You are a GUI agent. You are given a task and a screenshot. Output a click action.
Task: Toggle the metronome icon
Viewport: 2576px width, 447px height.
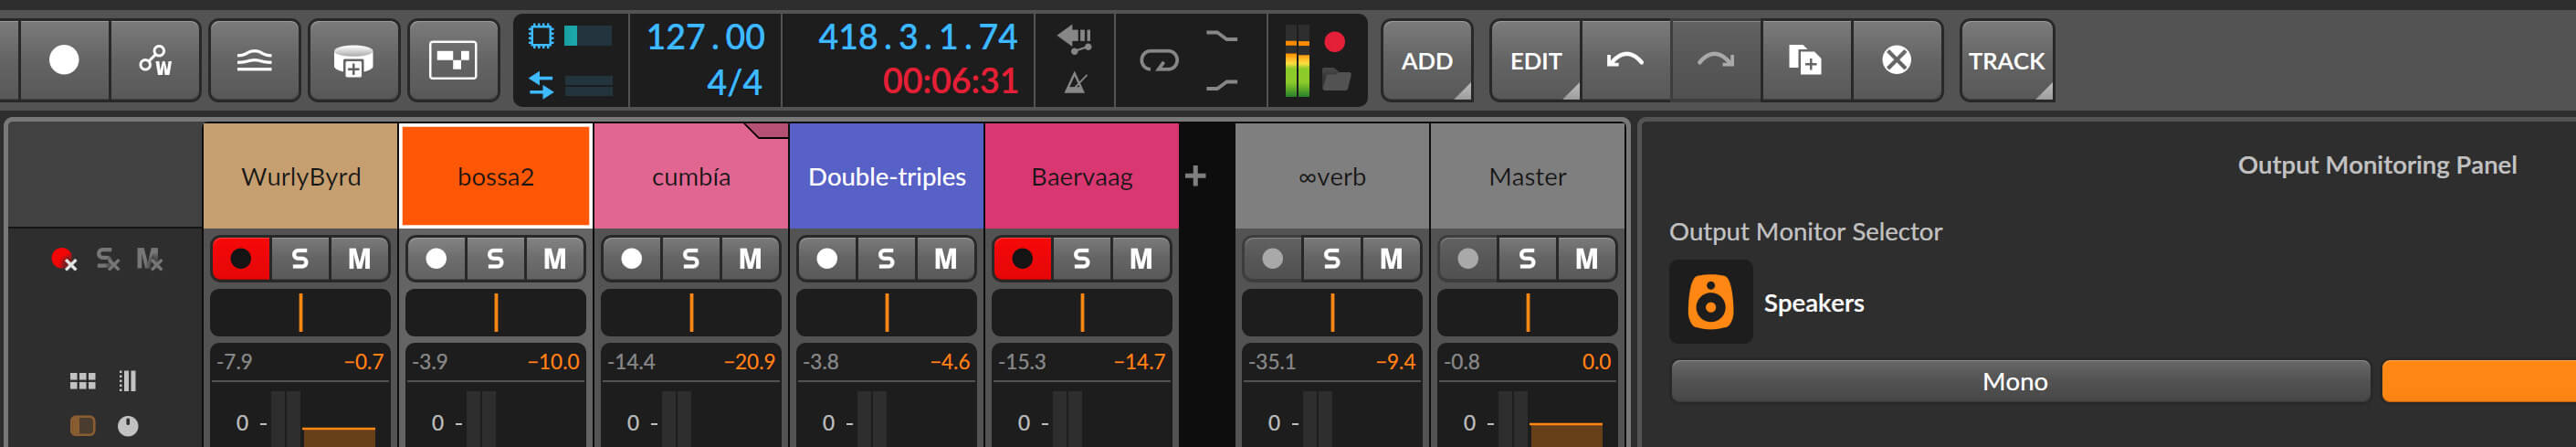coord(1075,83)
